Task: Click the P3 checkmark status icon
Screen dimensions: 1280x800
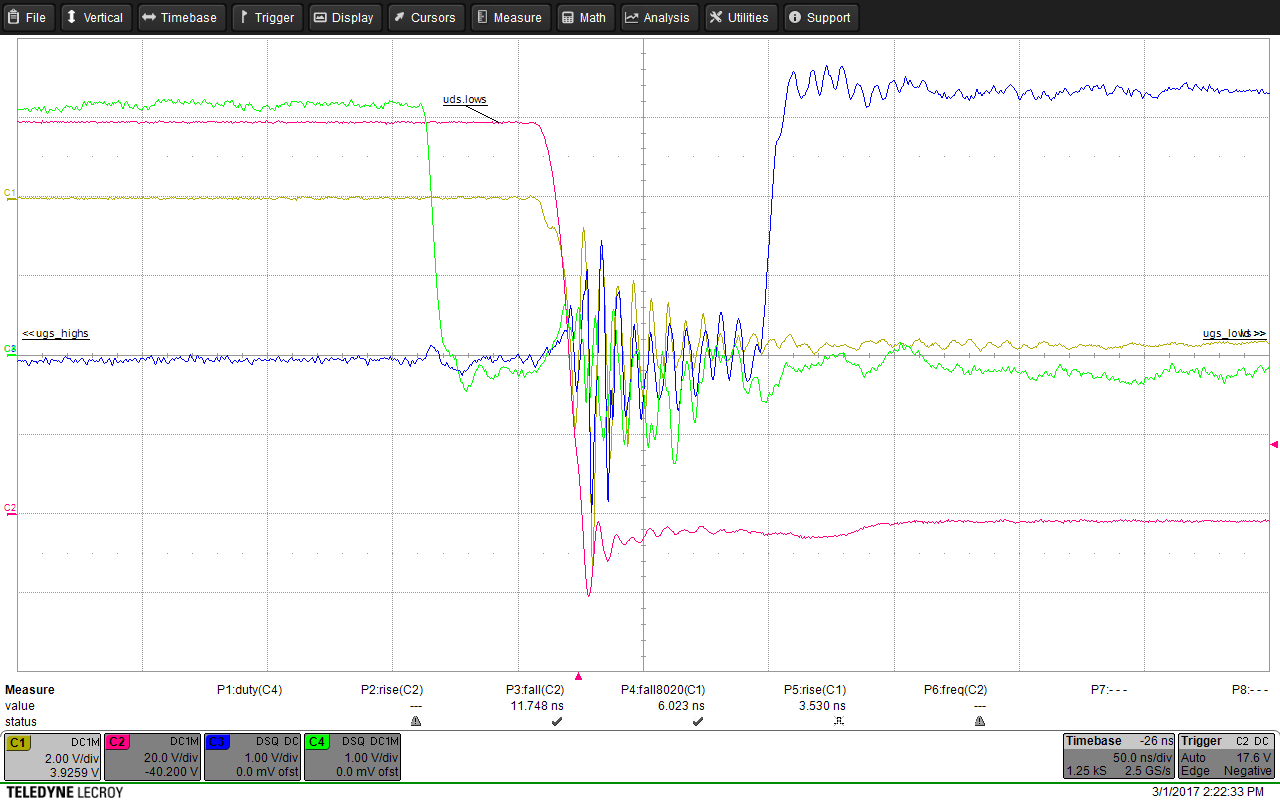Action: (x=557, y=721)
